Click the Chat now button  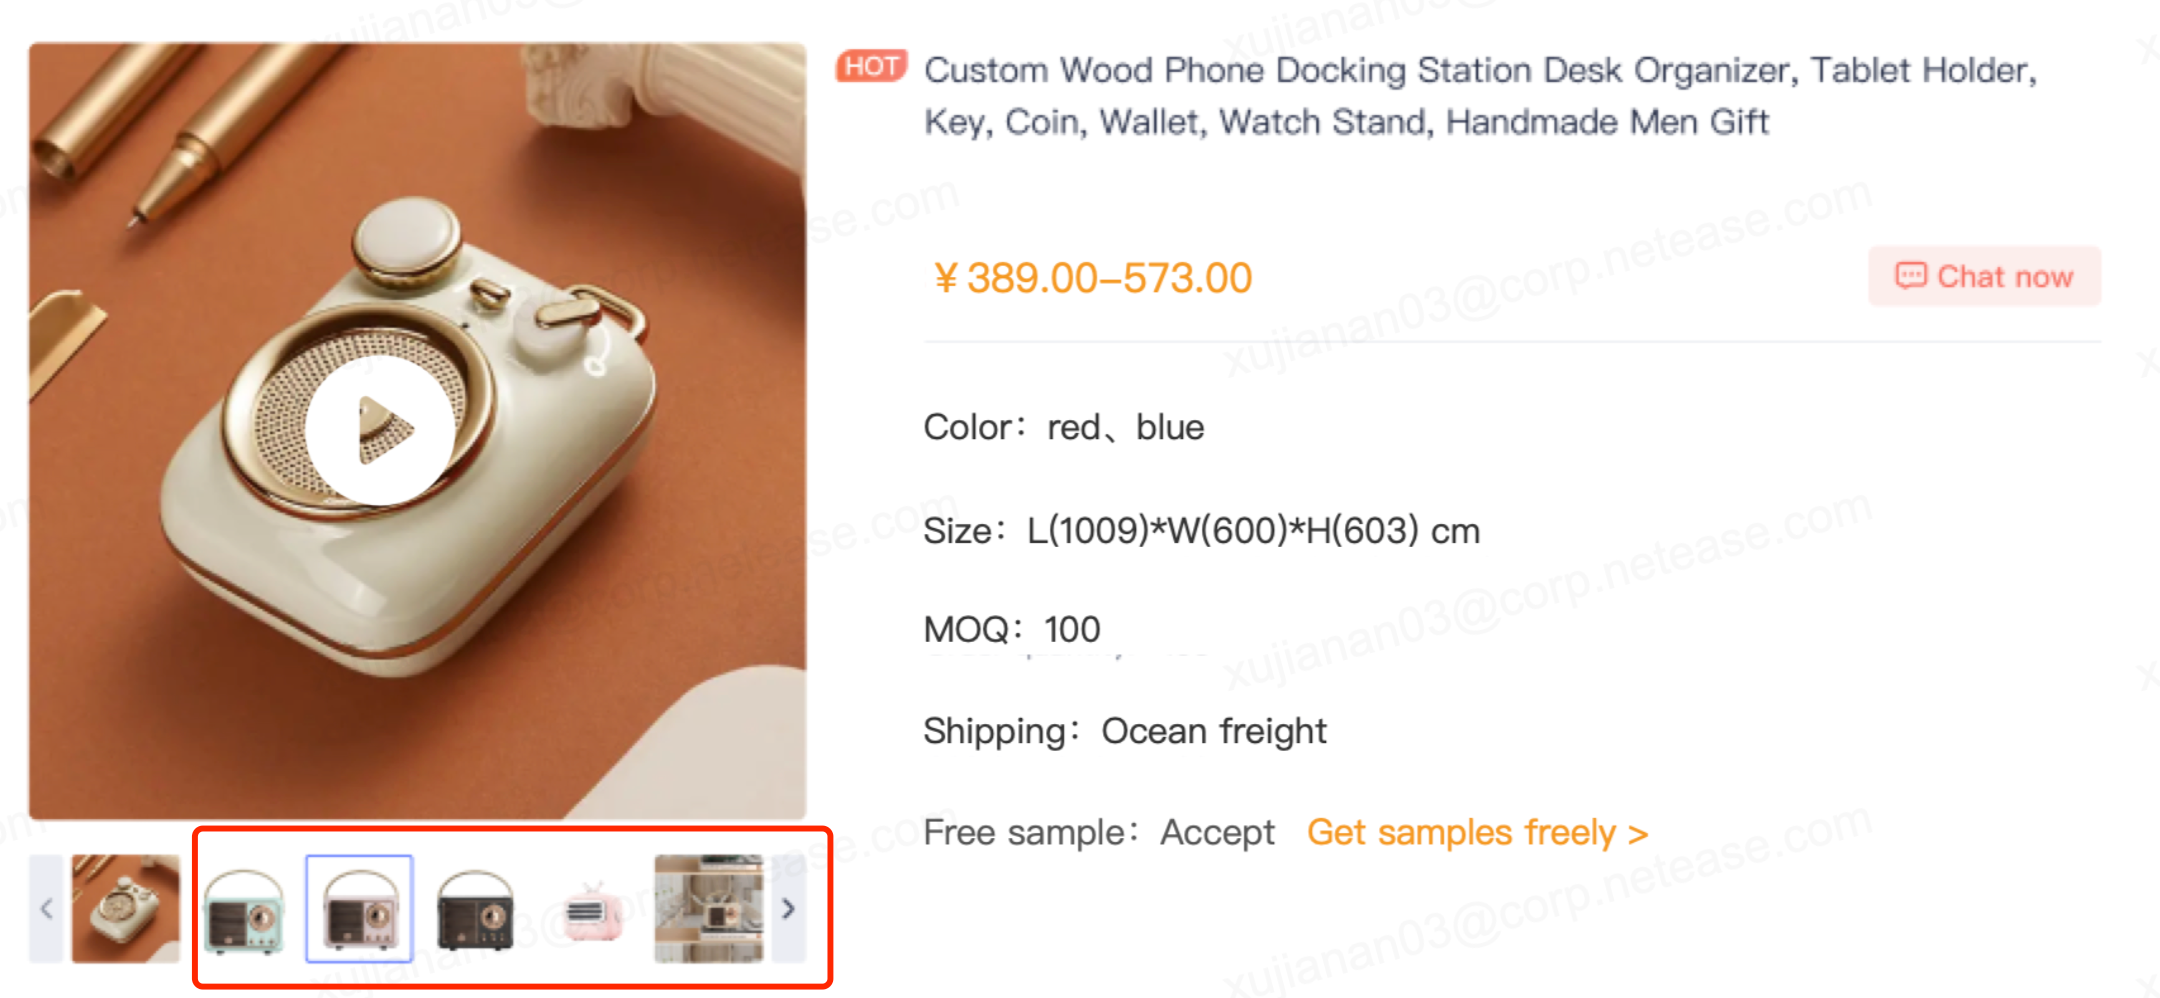pyautogui.click(x=1985, y=276)
